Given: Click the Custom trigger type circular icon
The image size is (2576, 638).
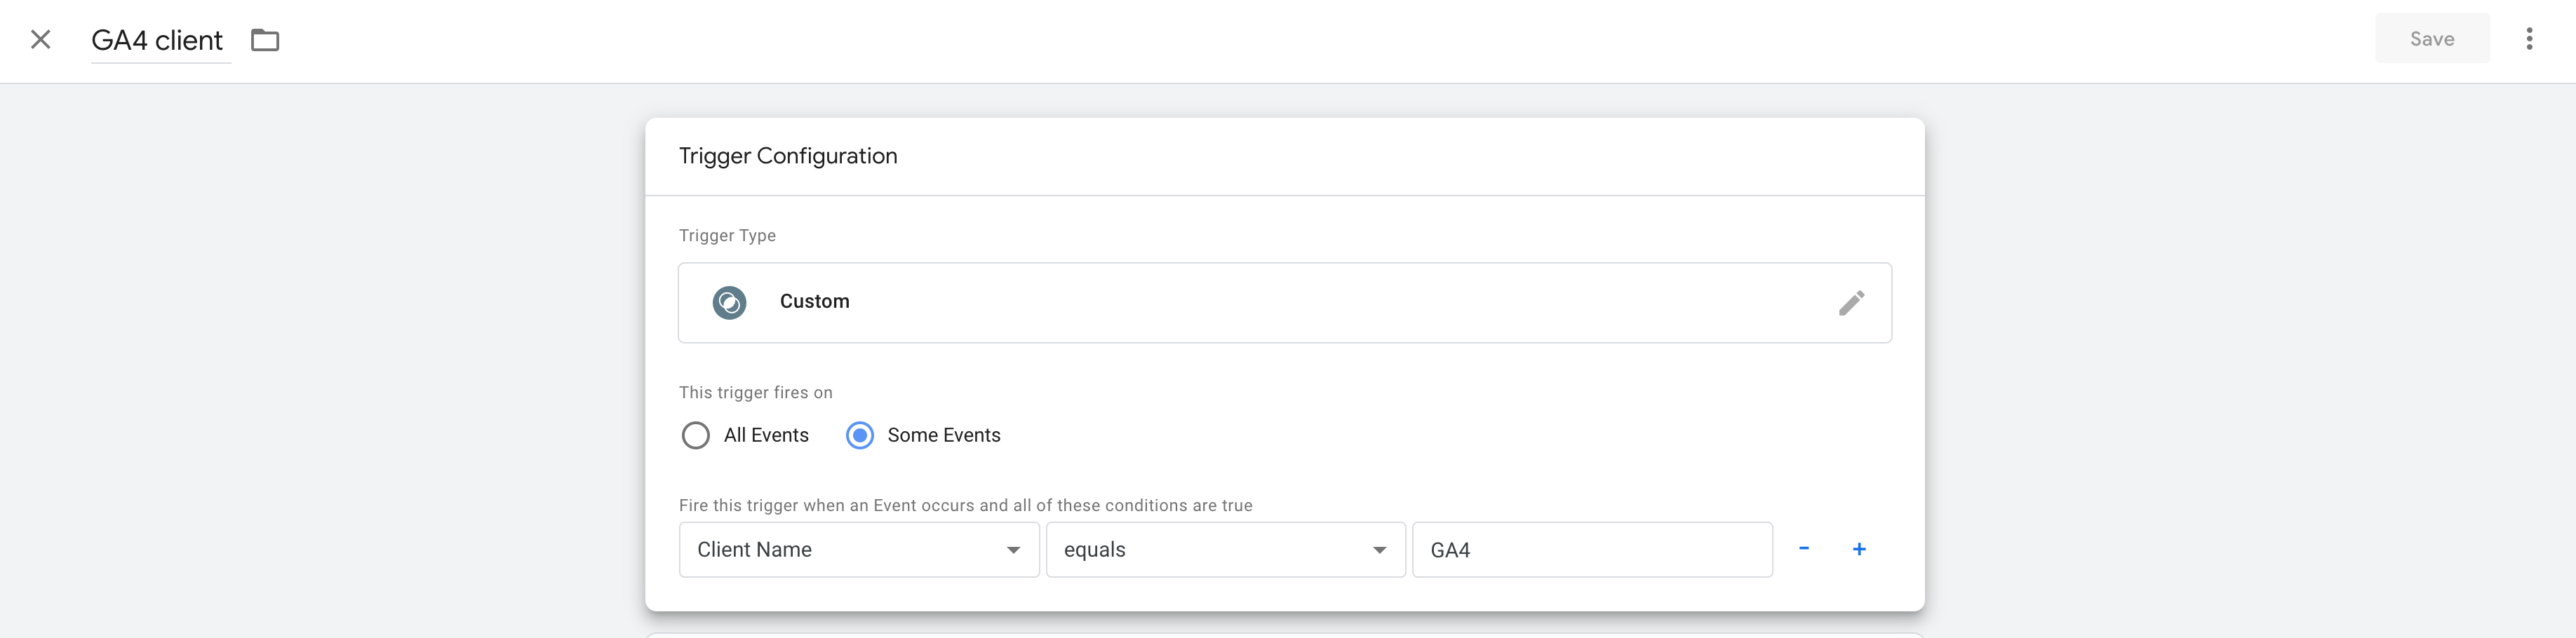Looking at the screenshot, I should pos(729,302).
